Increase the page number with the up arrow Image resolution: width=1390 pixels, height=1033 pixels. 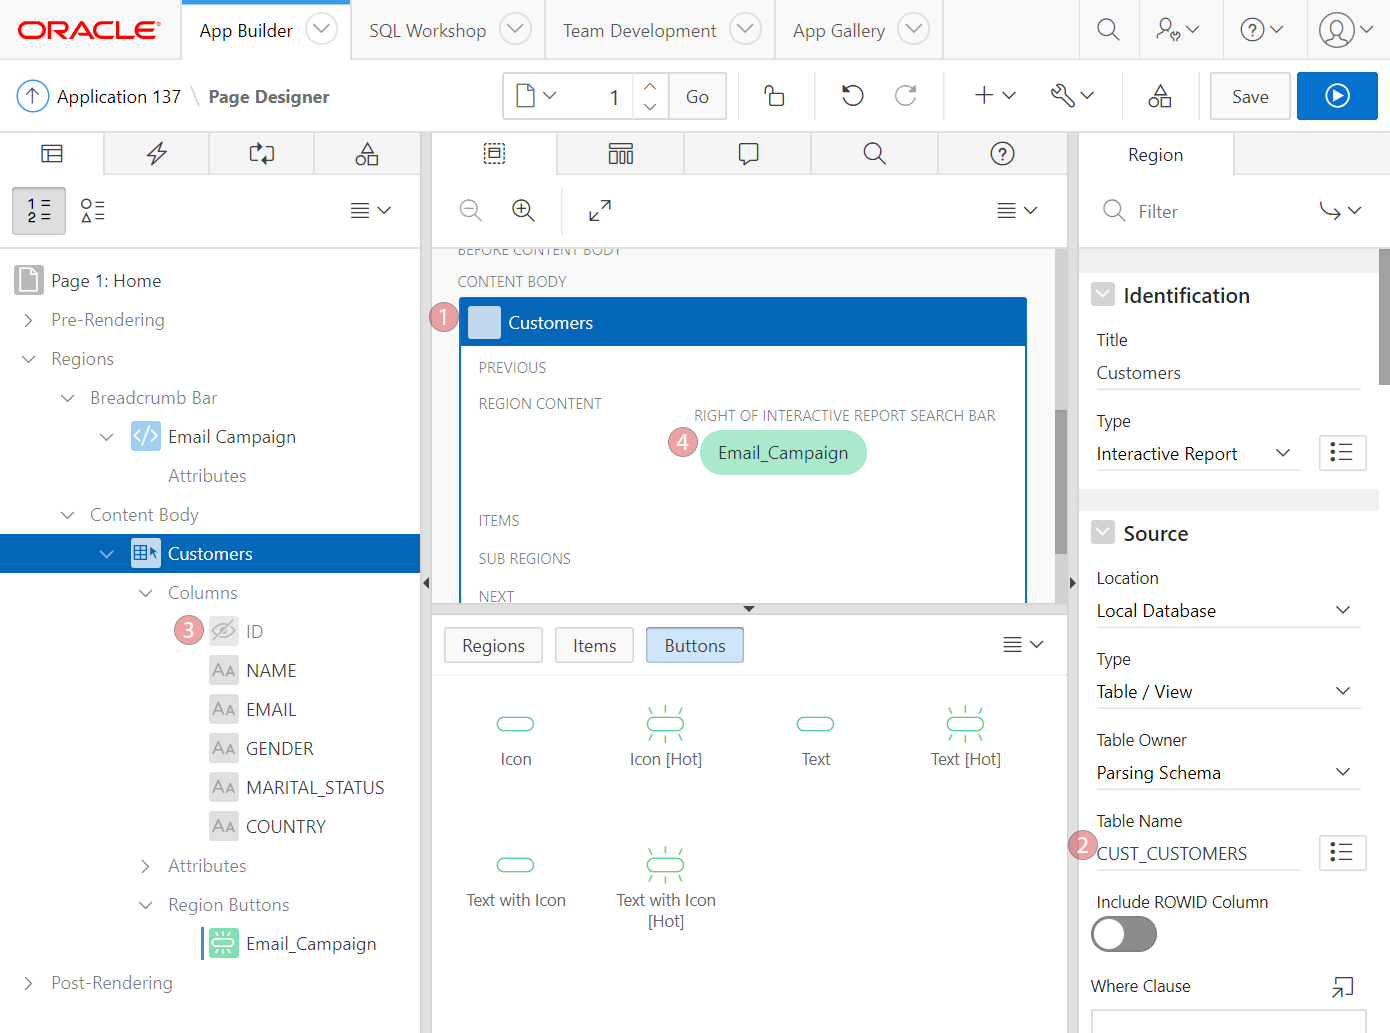650,85
